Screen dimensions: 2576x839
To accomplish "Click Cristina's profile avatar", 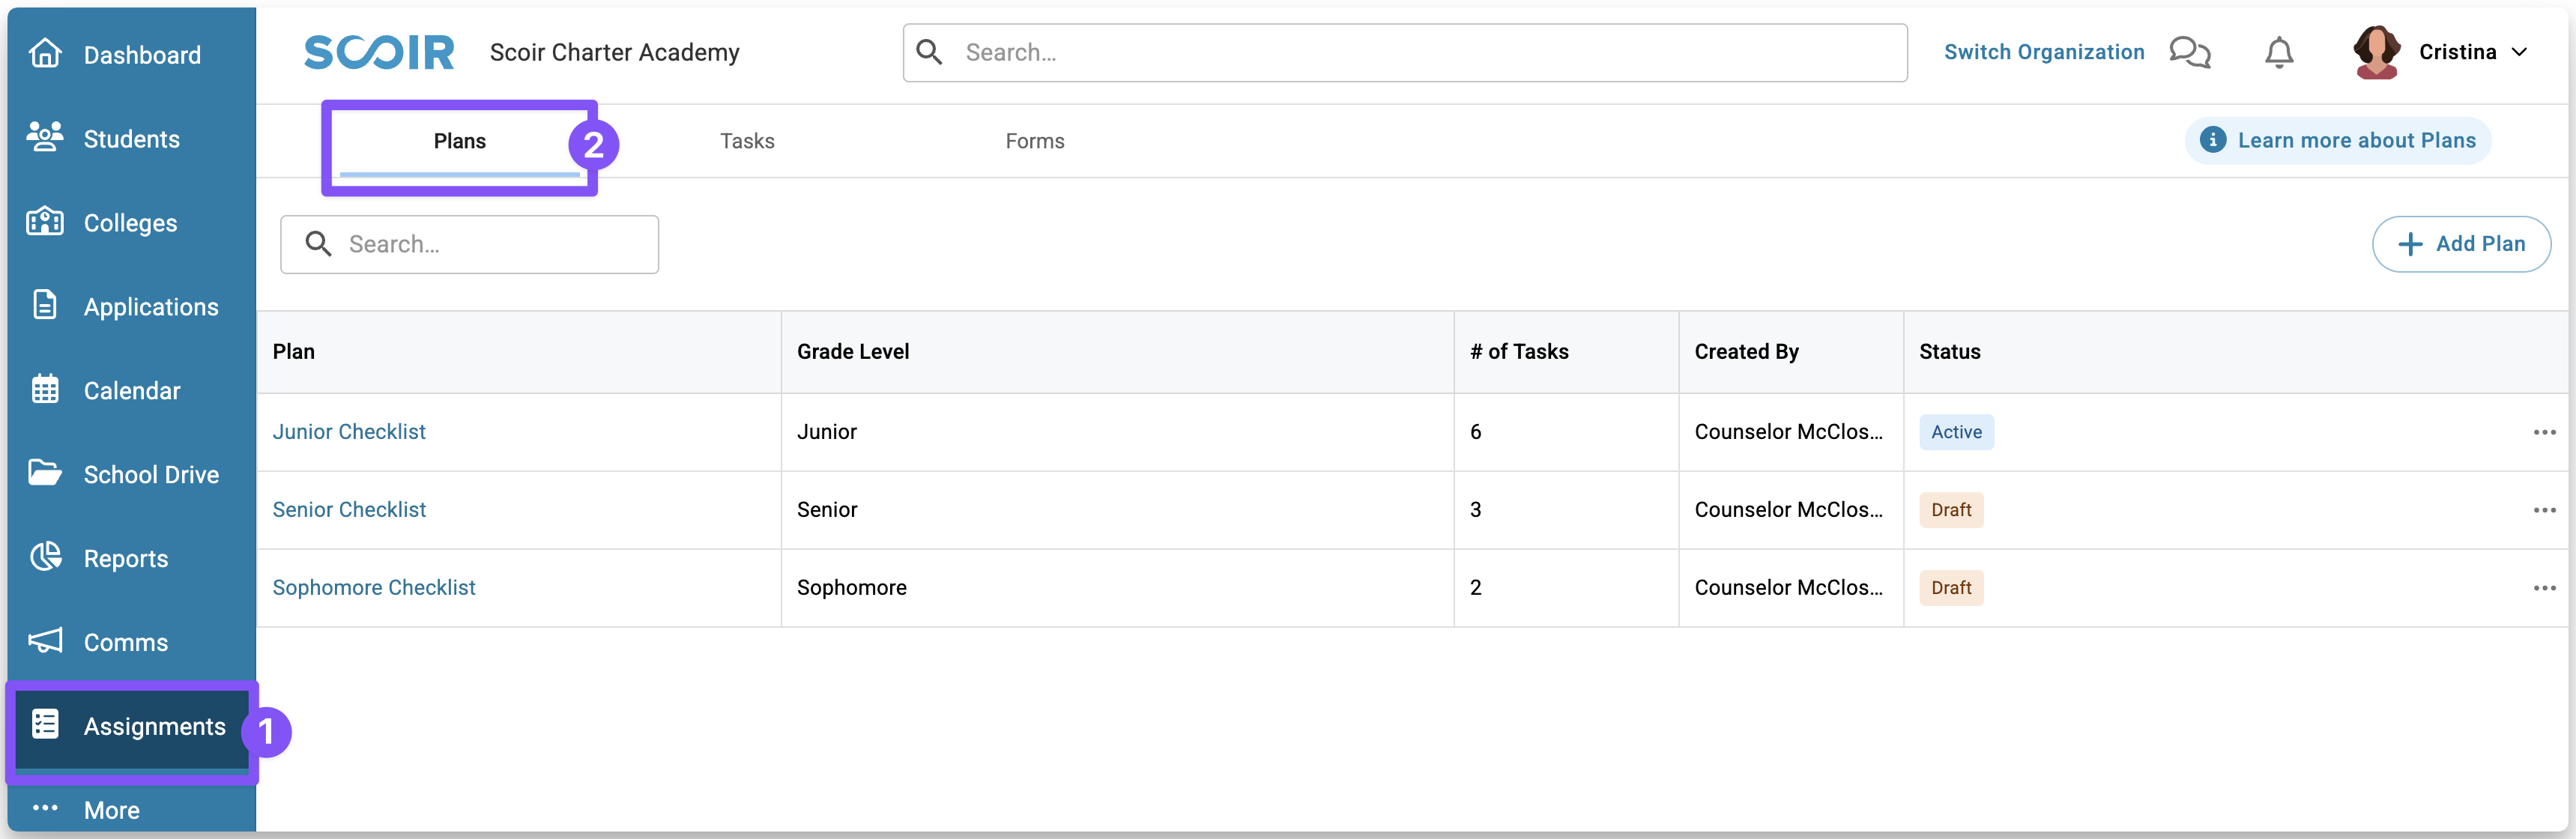I will 2377,52.
